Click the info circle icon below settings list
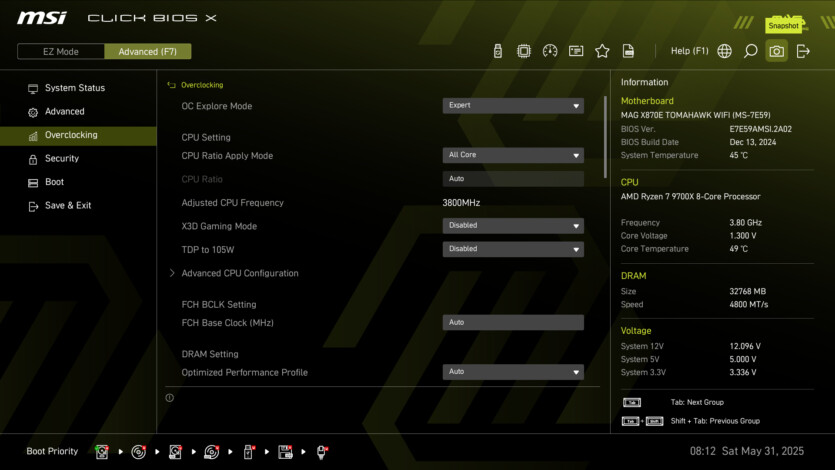 tap(169, 398)
